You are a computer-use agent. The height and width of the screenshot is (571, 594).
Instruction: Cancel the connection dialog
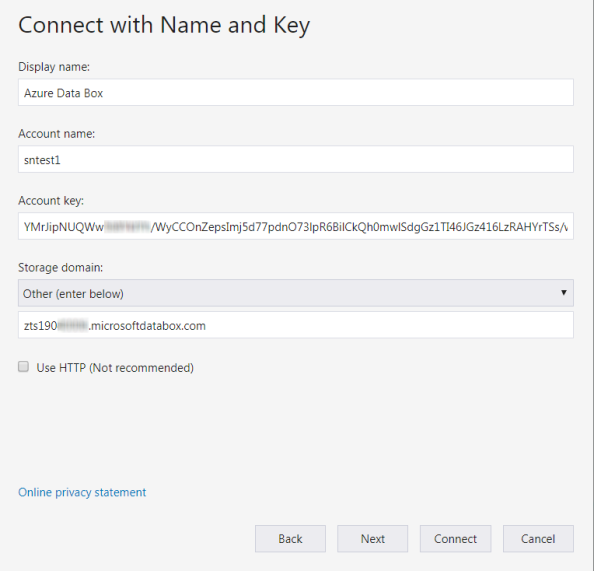538,539
